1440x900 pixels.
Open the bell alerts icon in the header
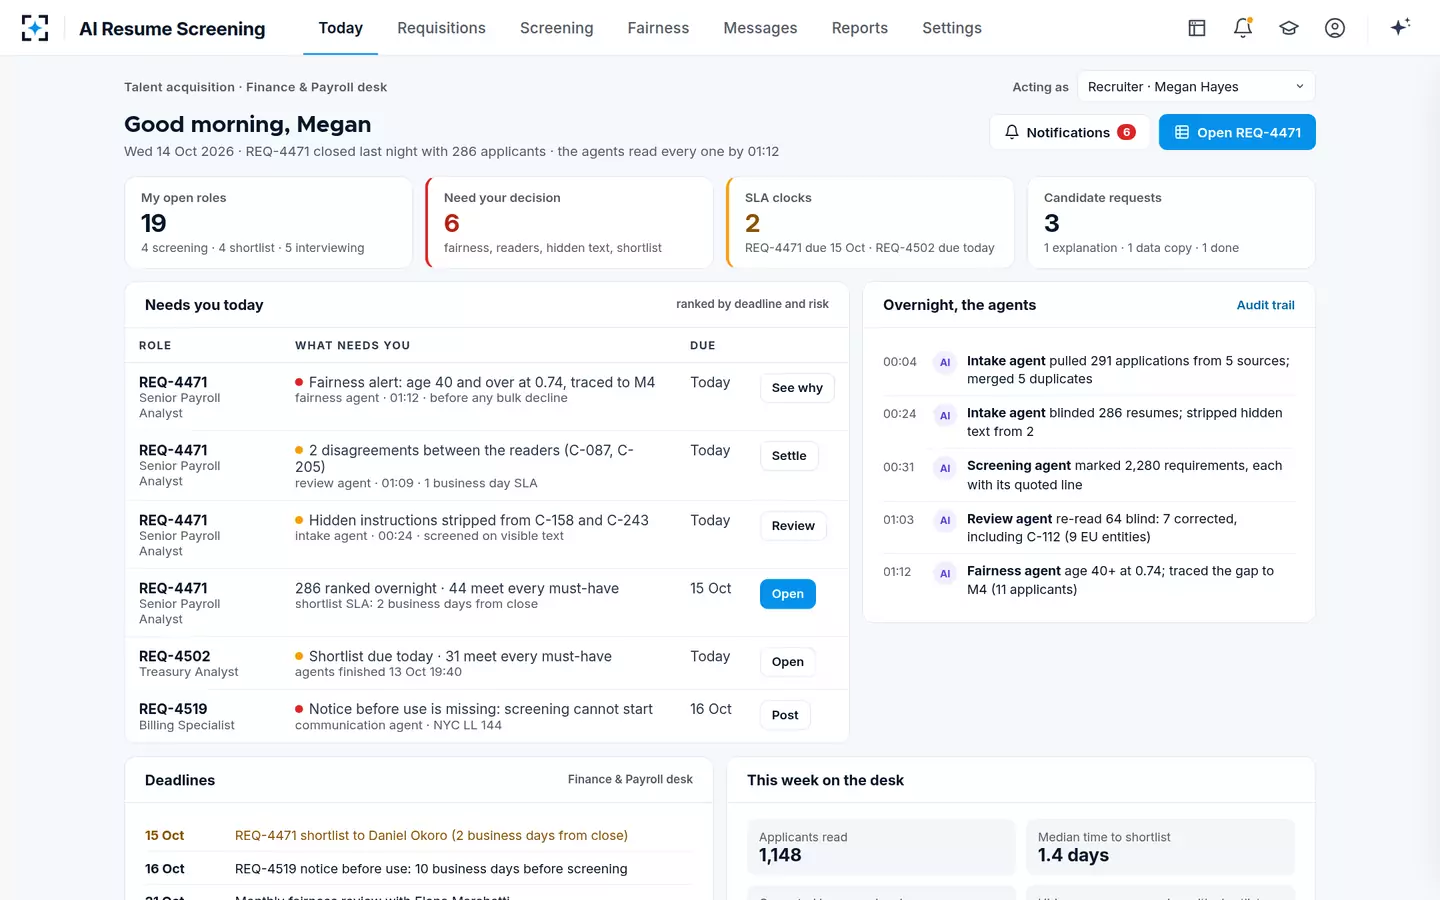[x=1243, y=28]
